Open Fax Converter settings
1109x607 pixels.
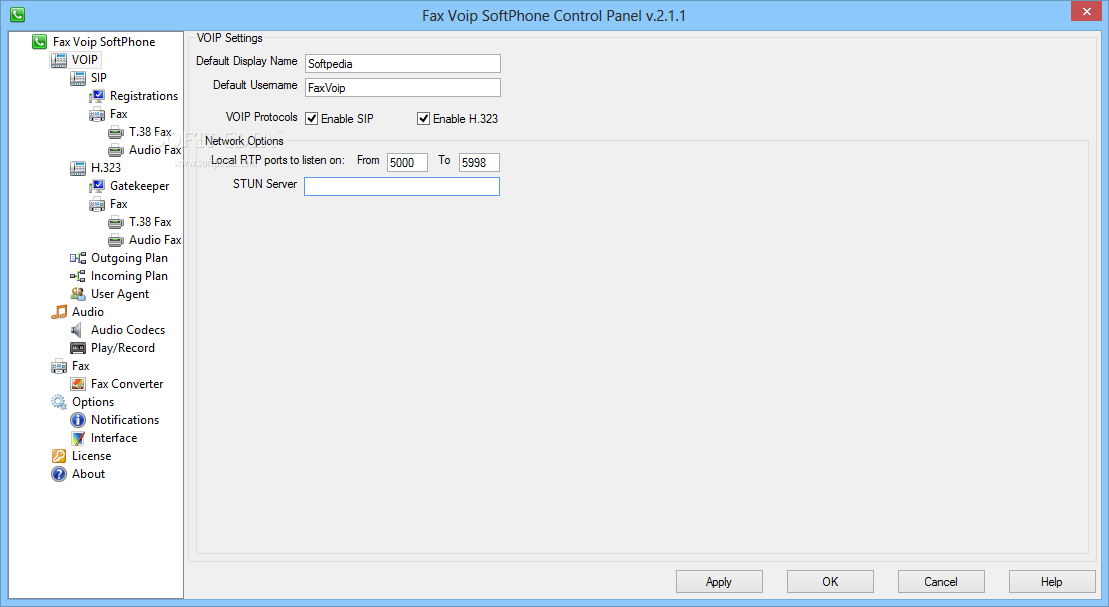pos(127,384)
